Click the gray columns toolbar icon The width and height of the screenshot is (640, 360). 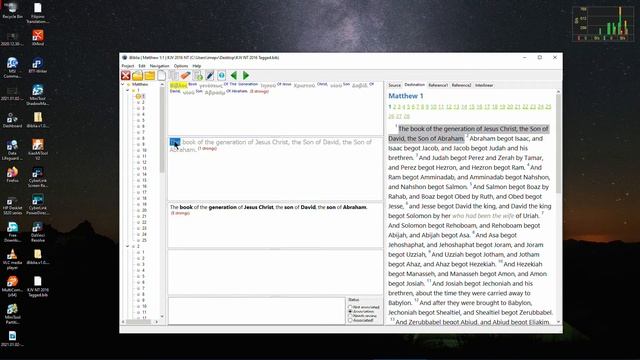173,76
